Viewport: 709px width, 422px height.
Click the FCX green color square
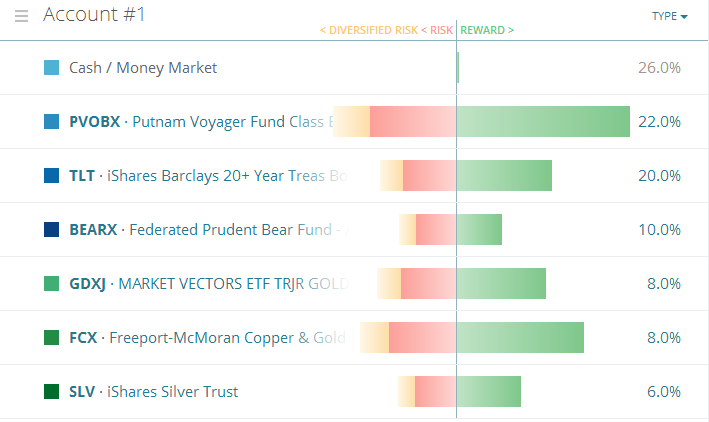point(52,338)
